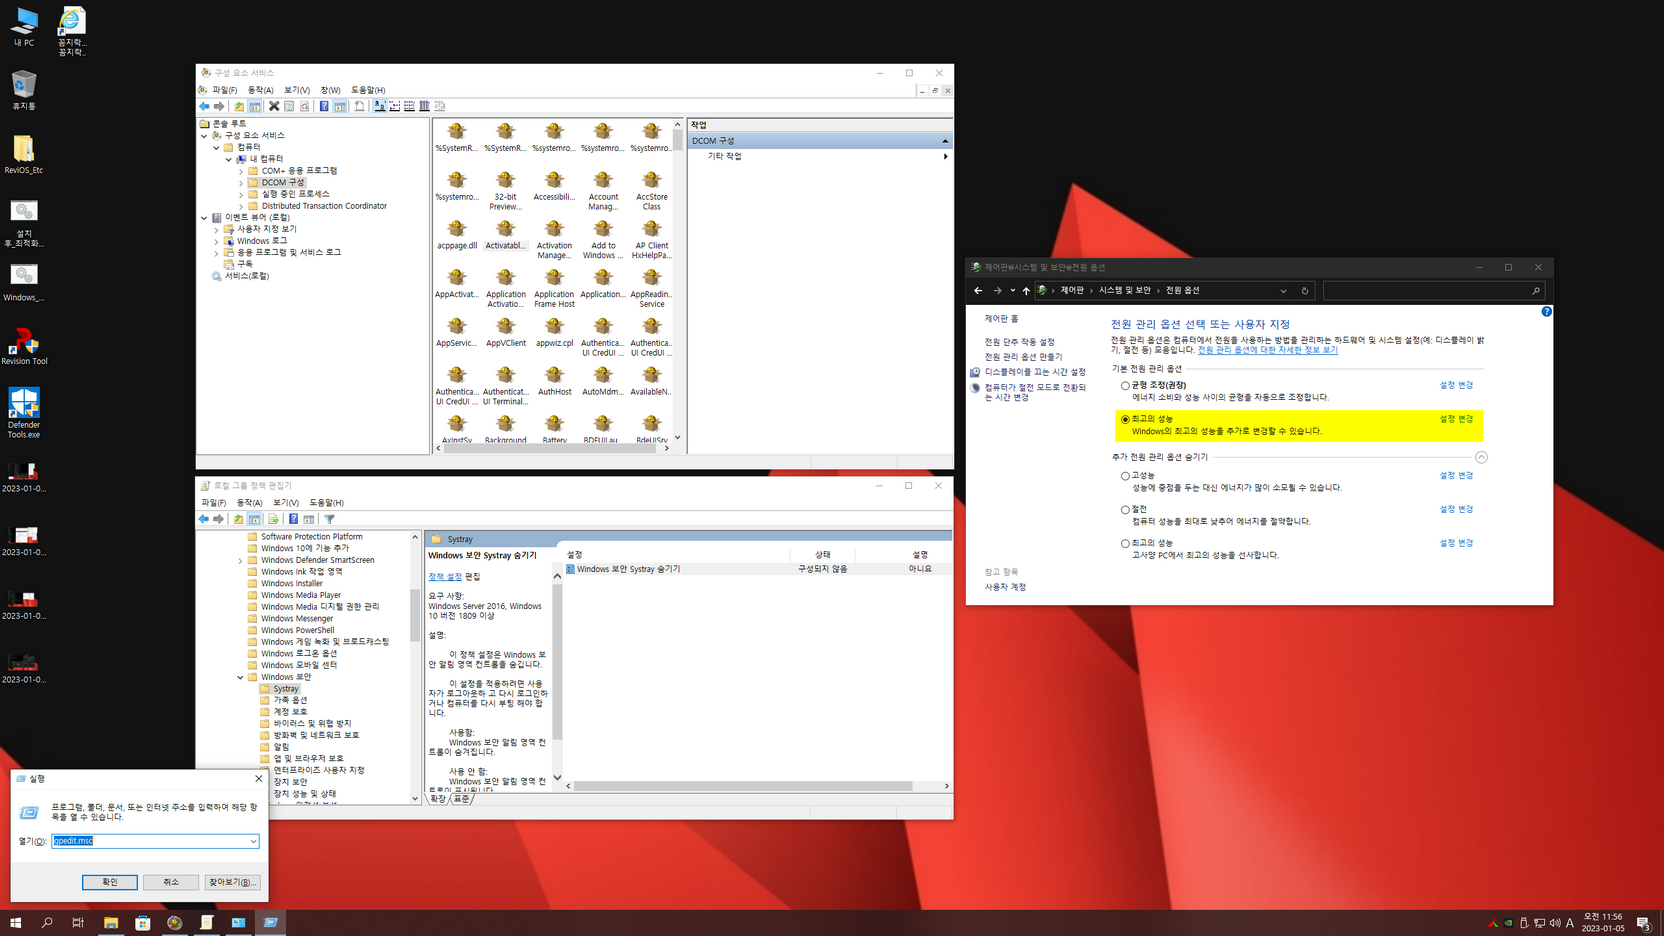Select the 균형 조정(권장) power plan
This screenshot has height=936, width=1664.
pyautogui.click(x=1125, y=386)
